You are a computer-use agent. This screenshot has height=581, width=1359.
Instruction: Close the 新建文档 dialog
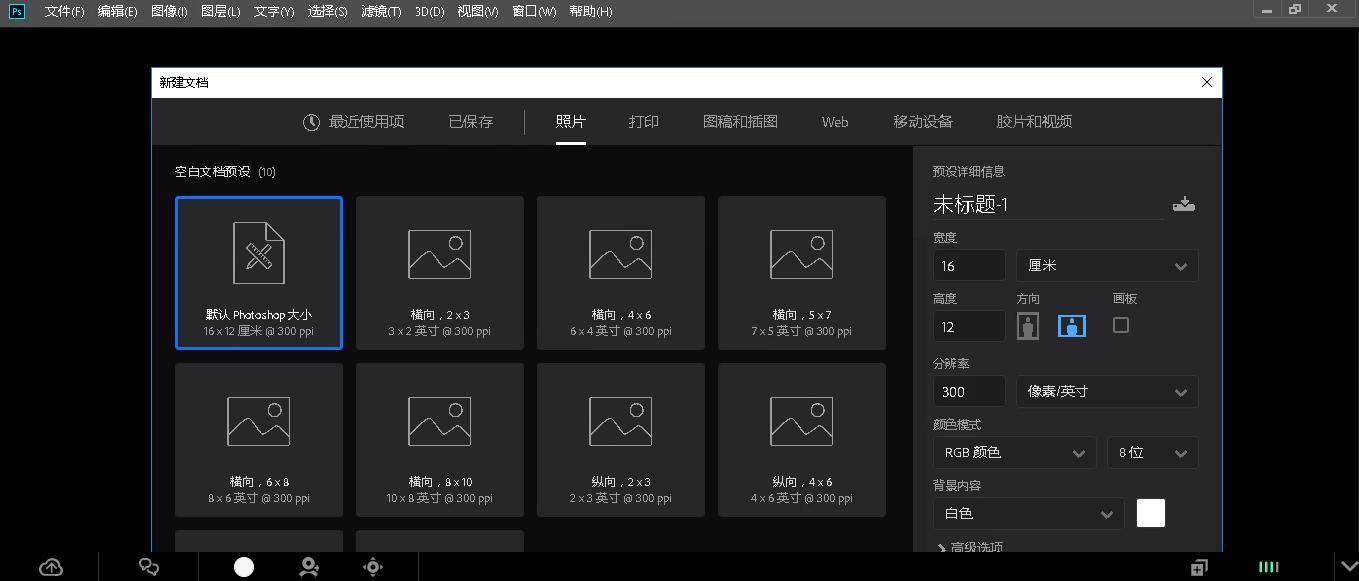click(1206, 82)
